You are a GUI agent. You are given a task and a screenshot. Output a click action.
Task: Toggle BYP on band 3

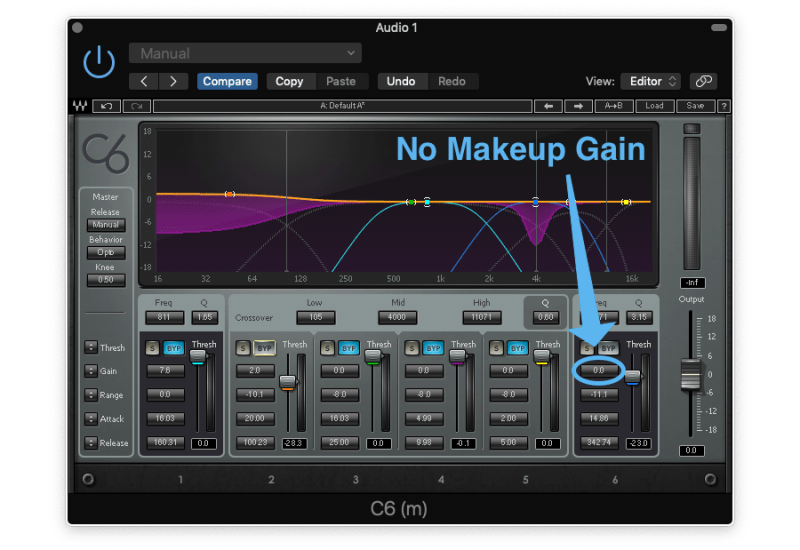point(349,348)
